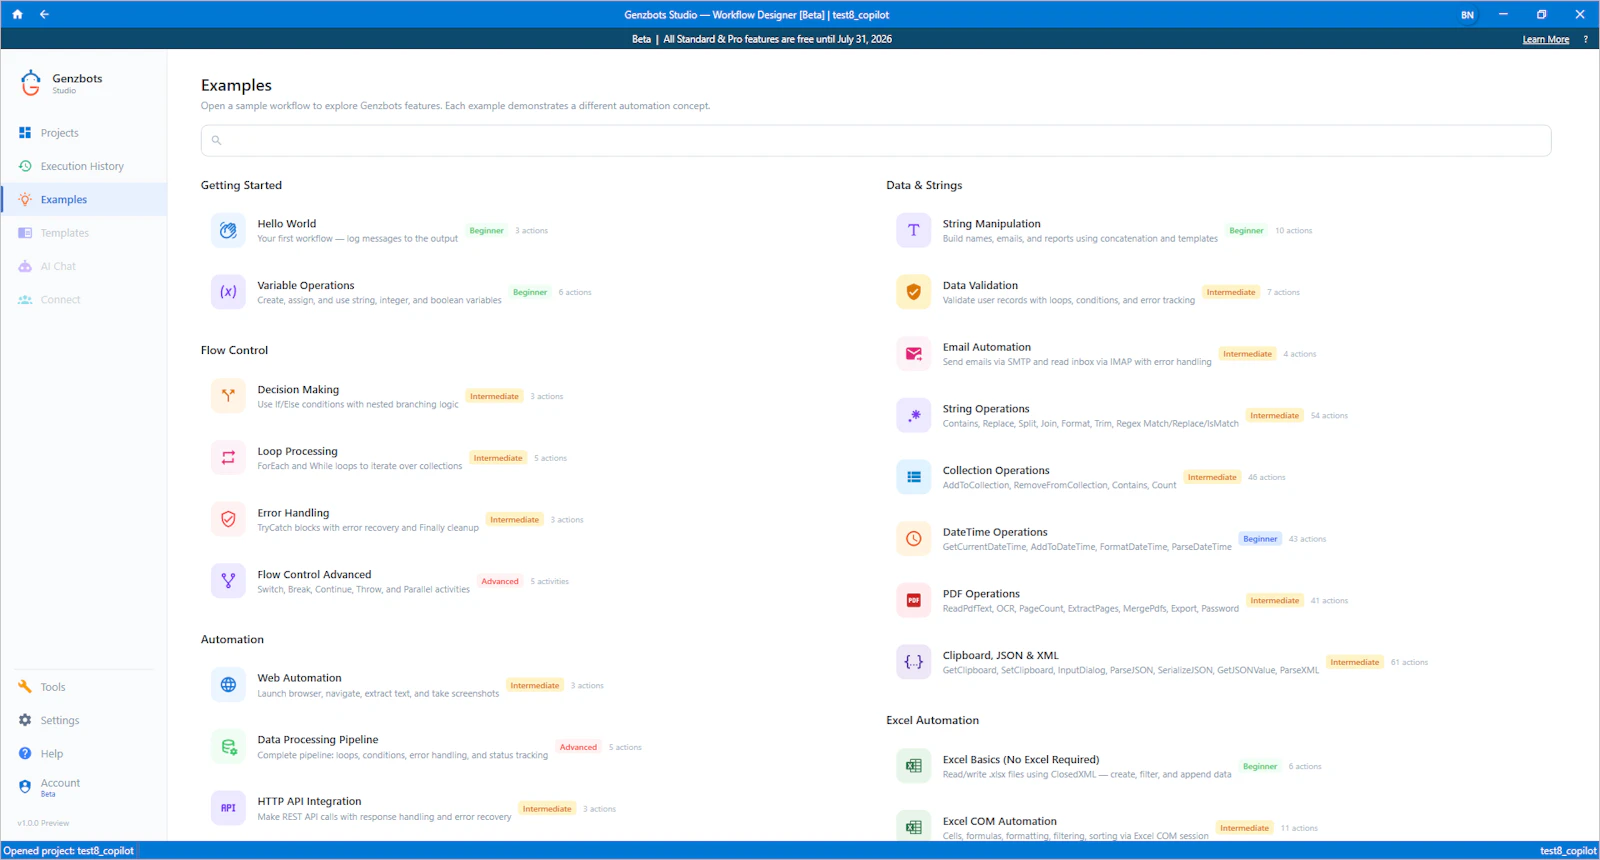Open AI Chat in the sidebar
The height and width of the screenshot is (860, 1600).
[x=84, y=266]
